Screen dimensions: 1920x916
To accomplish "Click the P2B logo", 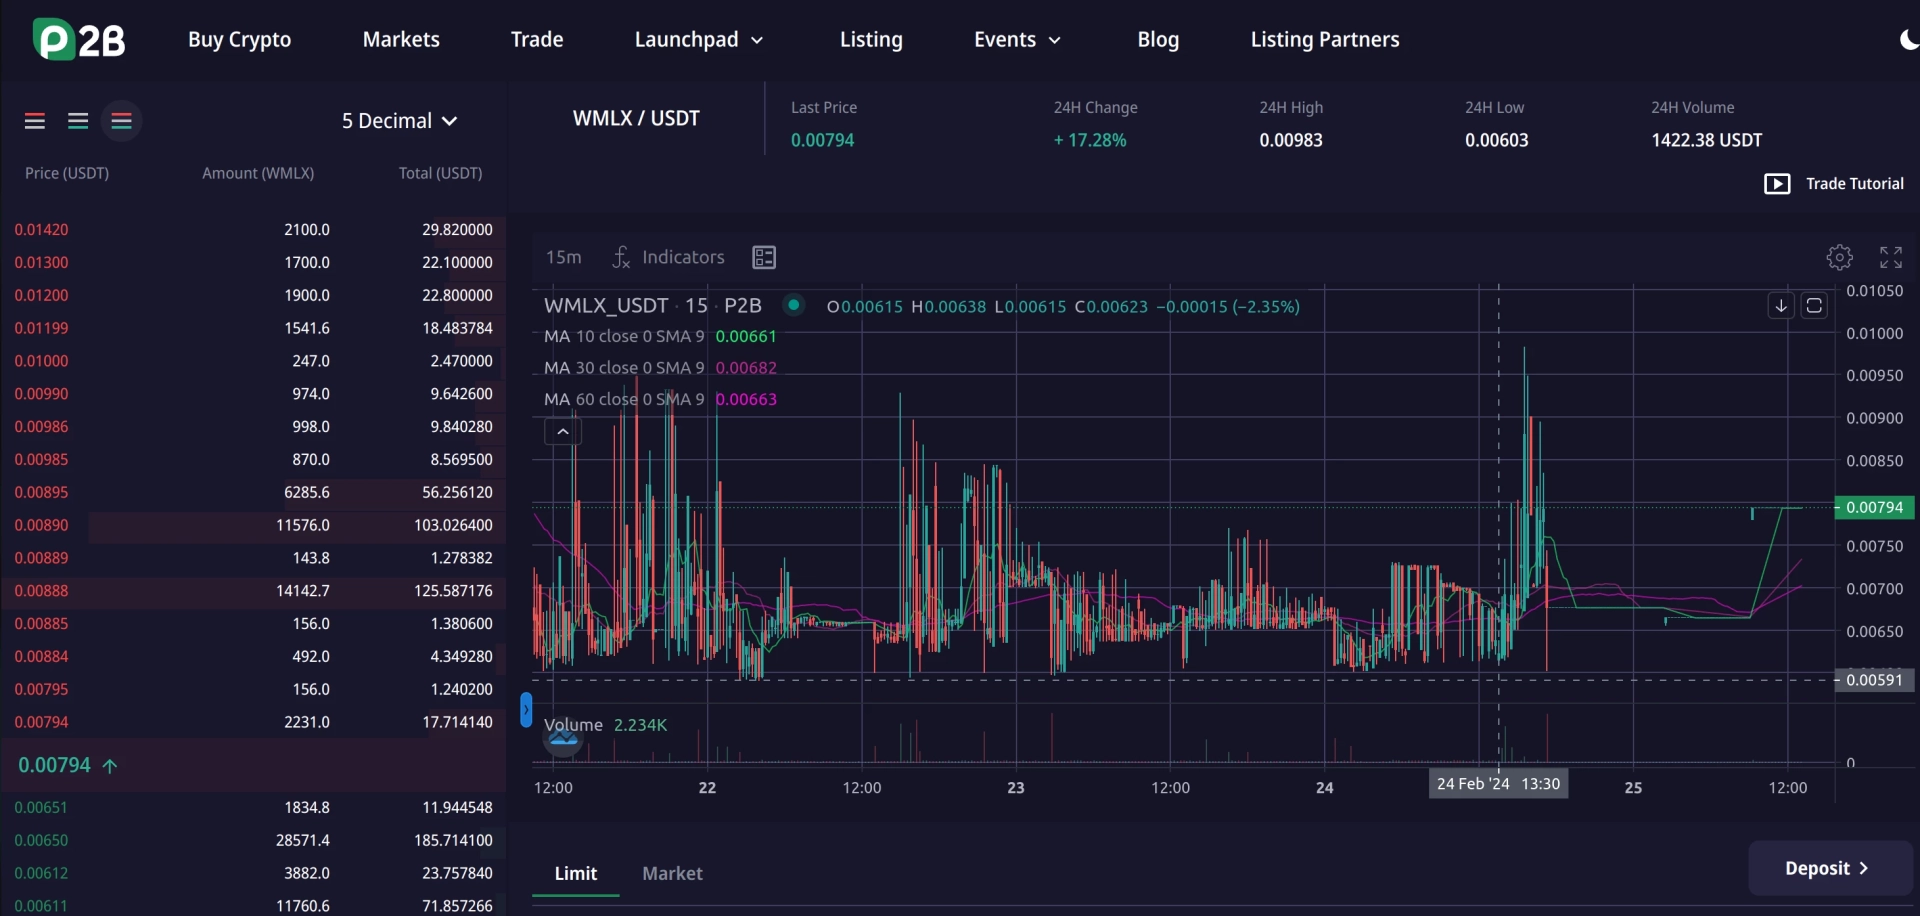I will coord(79,40).
